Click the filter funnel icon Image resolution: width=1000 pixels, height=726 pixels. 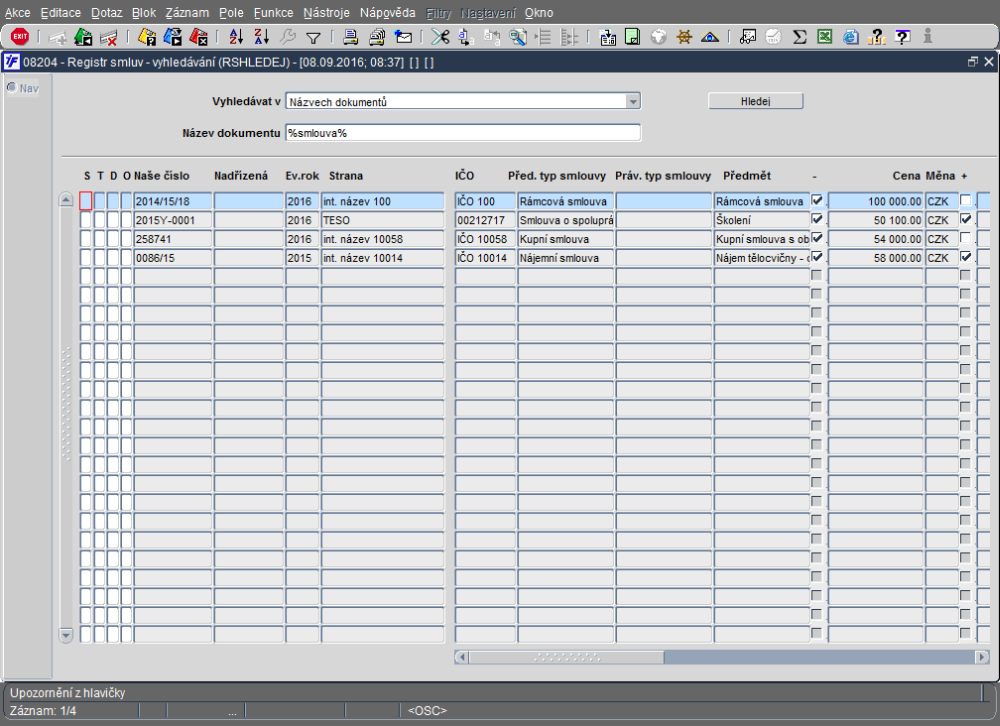point(313,37)
